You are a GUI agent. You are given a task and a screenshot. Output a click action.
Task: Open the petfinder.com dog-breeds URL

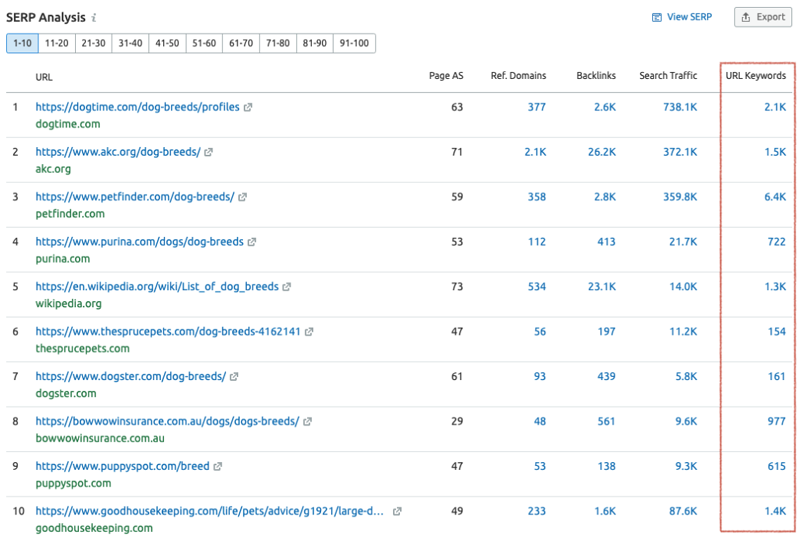[x=135, y=197]
